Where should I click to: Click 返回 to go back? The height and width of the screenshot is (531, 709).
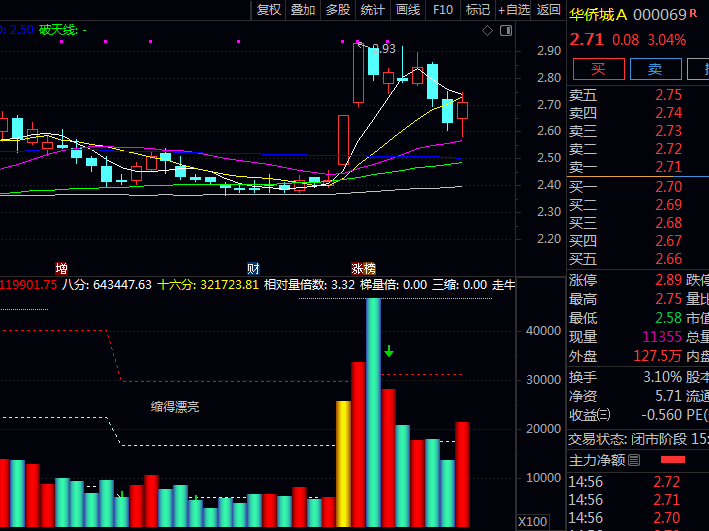pyautogui.click(x=548, y=9)
